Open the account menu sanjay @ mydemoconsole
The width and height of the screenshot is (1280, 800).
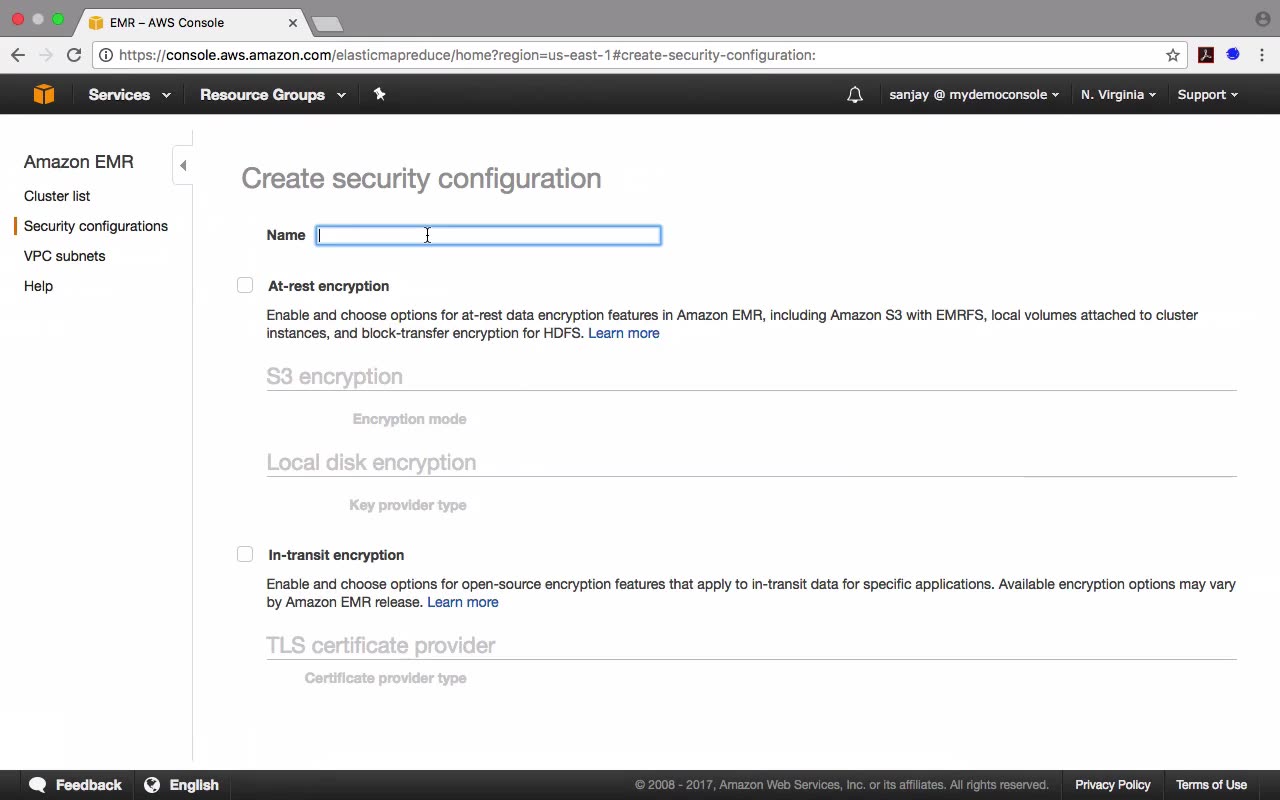point(974,95)
